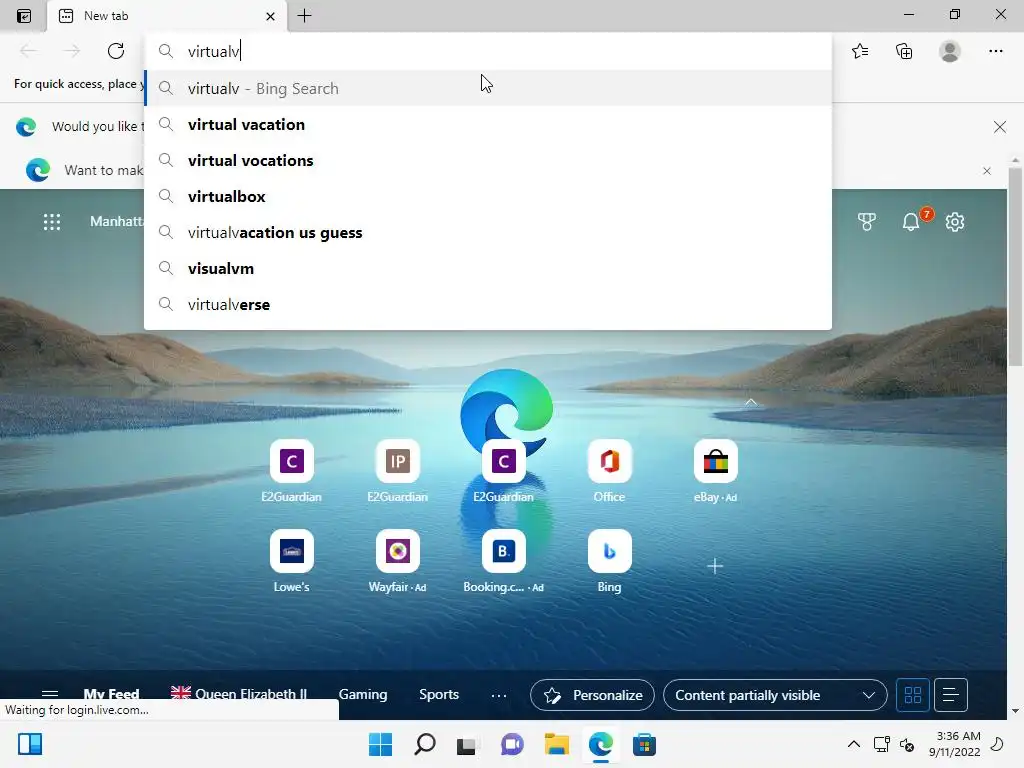
Task: Collapse quick links with up chevron
Action: pos(751,402)
